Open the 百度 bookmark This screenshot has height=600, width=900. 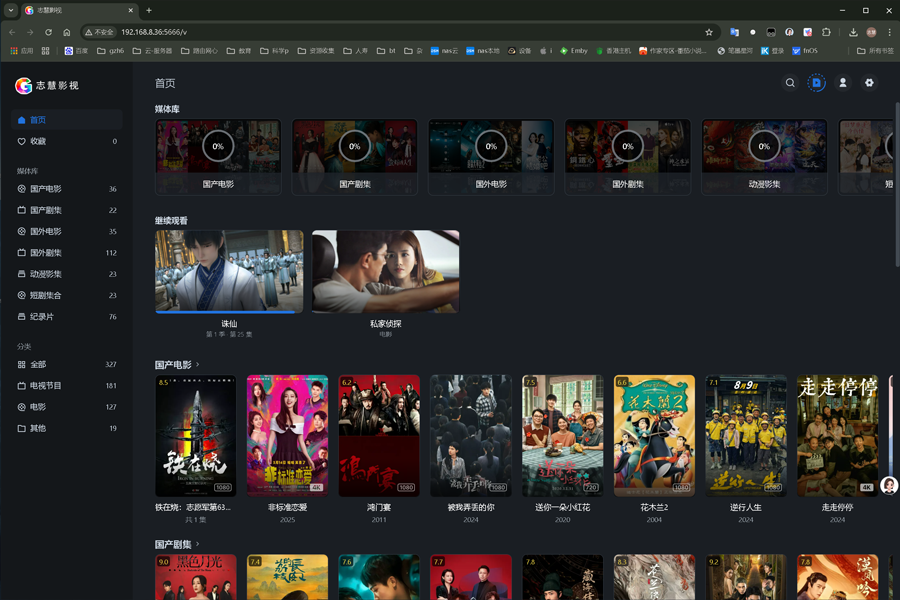point(76,51)
